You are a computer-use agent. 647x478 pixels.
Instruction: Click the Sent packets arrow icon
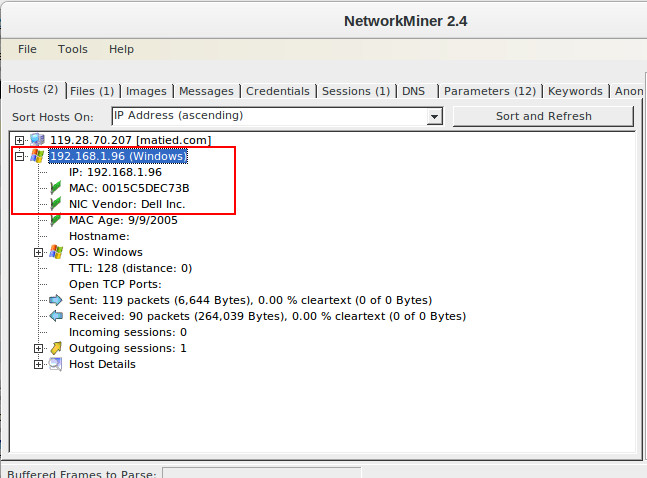click(x=56, y=300)
